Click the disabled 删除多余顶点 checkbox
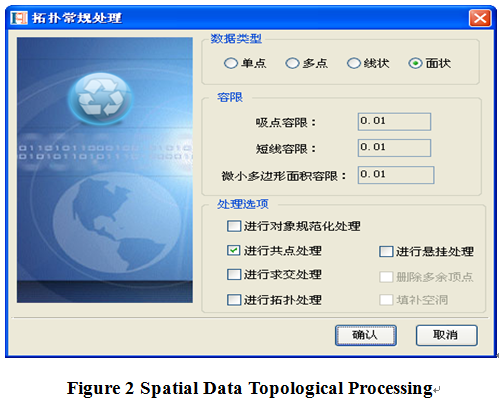The width and height of the screenshot is (499, 399). [x=386, y=277]
